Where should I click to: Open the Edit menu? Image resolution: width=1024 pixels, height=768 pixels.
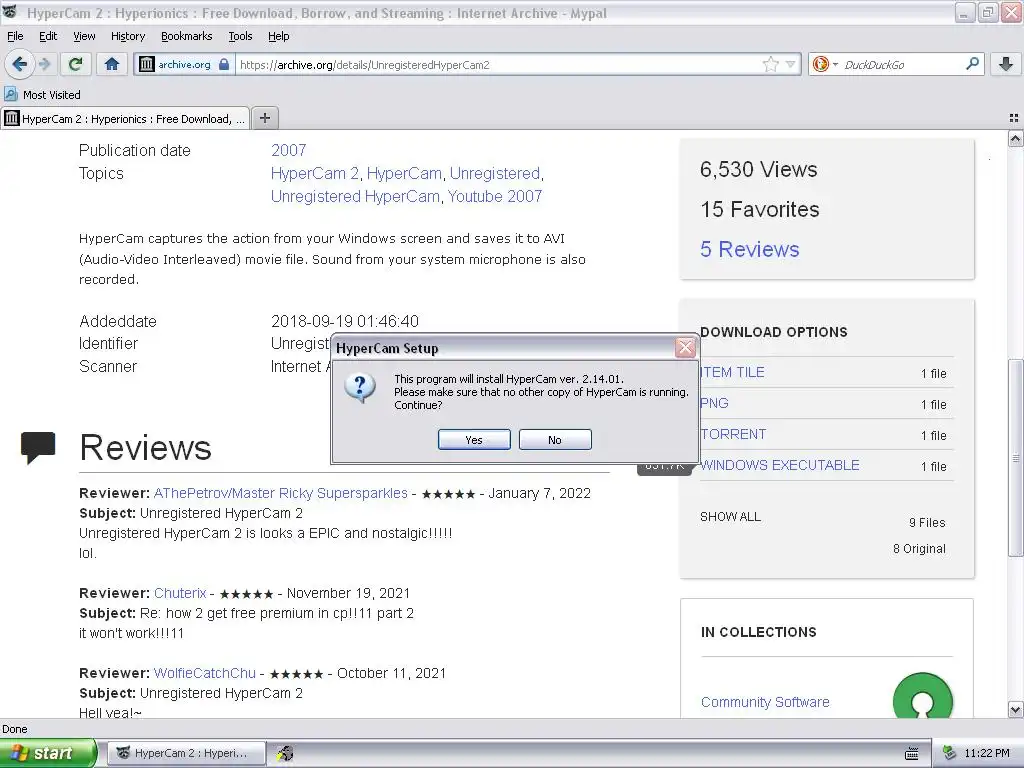pos(48,36)
